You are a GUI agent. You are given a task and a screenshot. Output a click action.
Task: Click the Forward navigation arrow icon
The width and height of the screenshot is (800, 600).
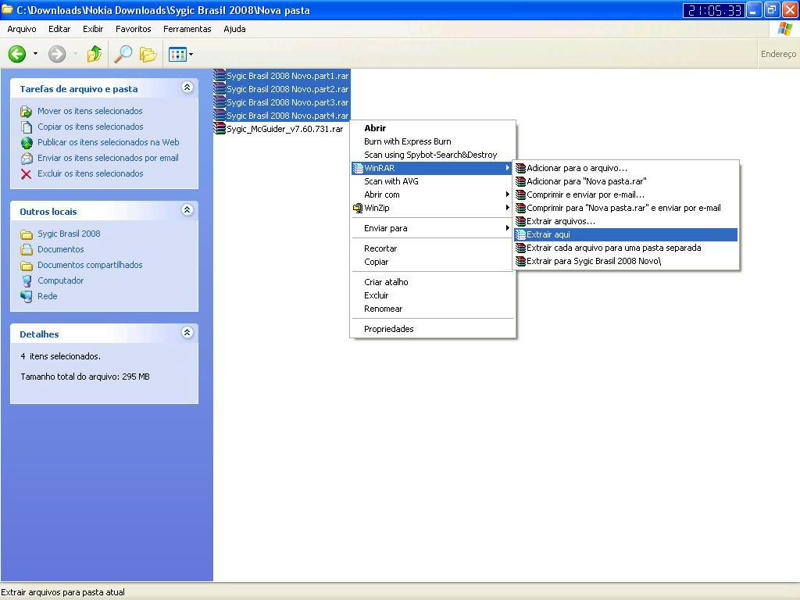click(57, 54)
